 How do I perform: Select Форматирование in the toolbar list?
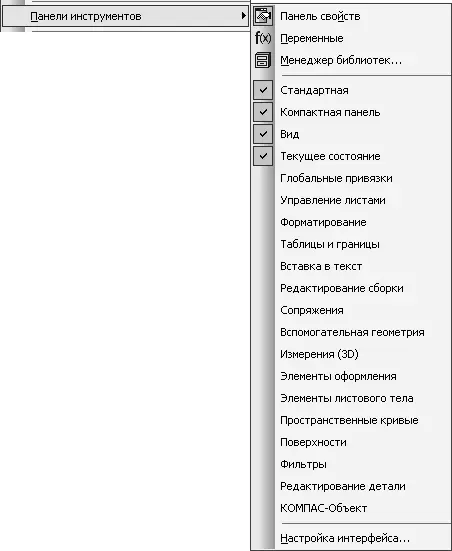click(x=351, y=222)
